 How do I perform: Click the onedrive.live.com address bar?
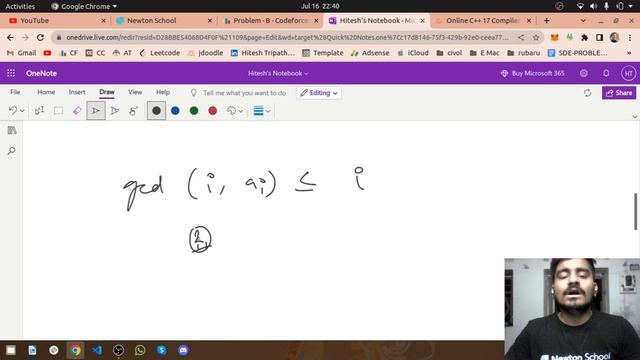[x=287, y=38]
